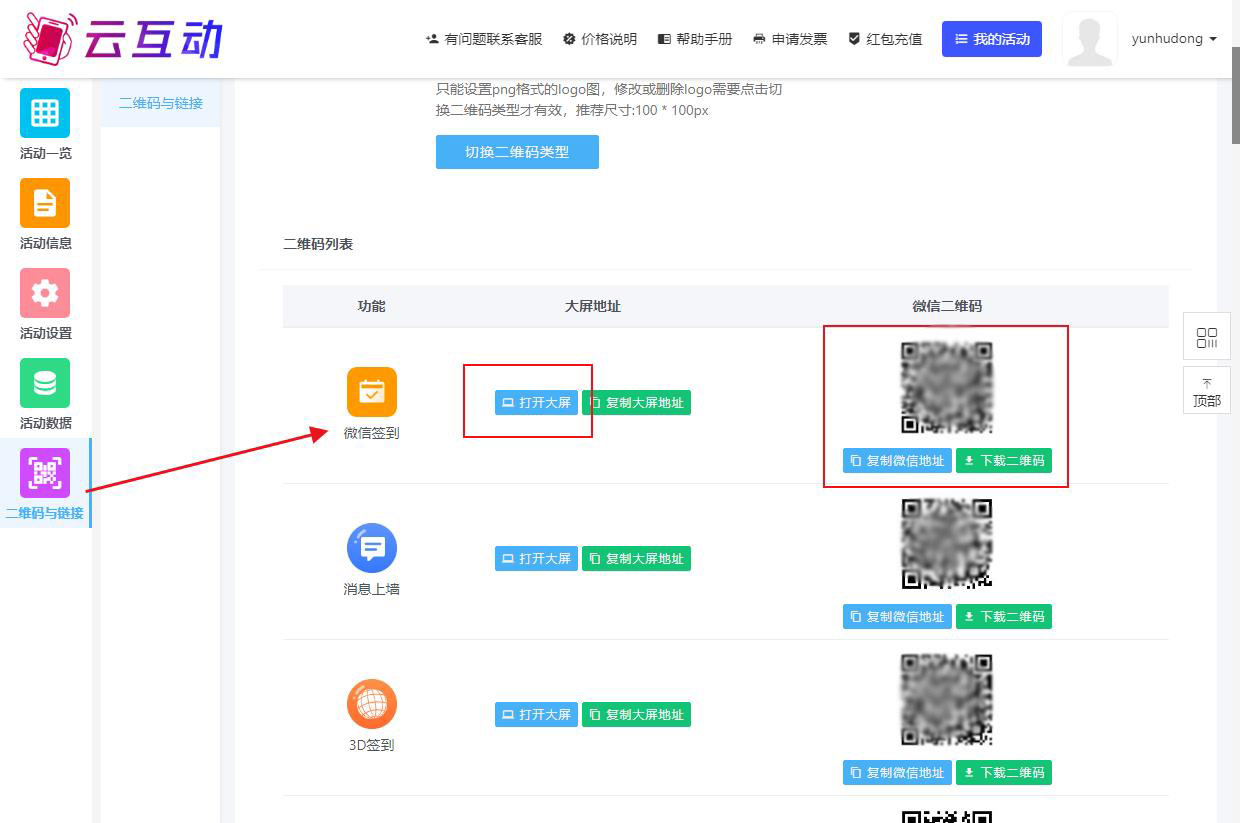The width and height of the screenshot is (1240, 823).
Task: Click the 我的活动 button
Action: [992, 39]
